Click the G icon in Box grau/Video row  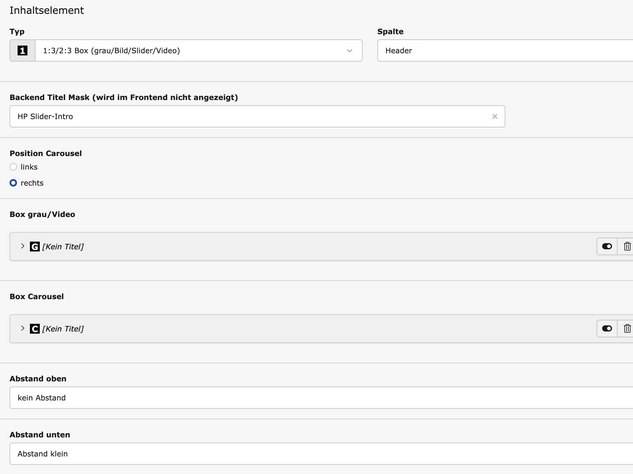35,246
